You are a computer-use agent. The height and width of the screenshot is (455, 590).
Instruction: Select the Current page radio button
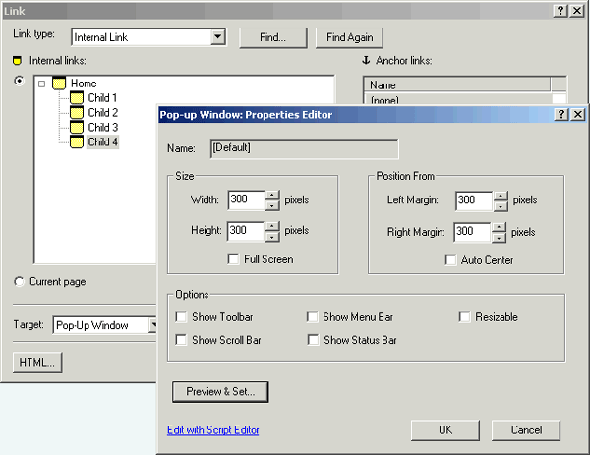click(x=19, y=282)
